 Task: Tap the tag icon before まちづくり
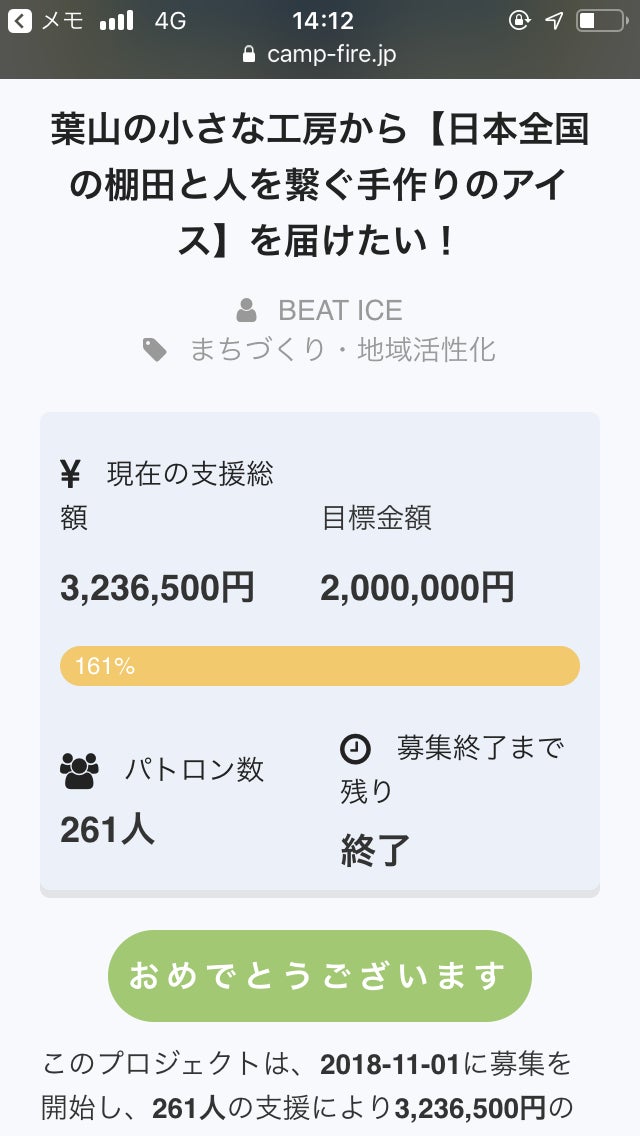click(155, 350)
